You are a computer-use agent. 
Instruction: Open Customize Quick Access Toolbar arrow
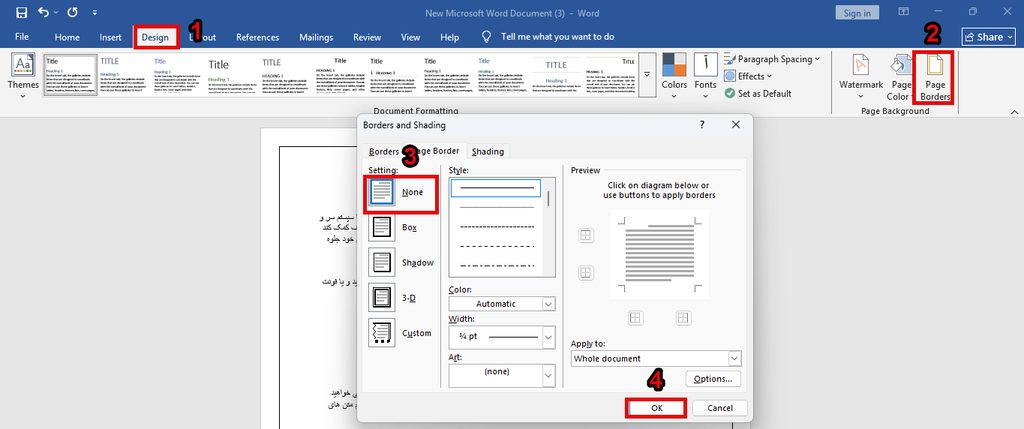95,13
